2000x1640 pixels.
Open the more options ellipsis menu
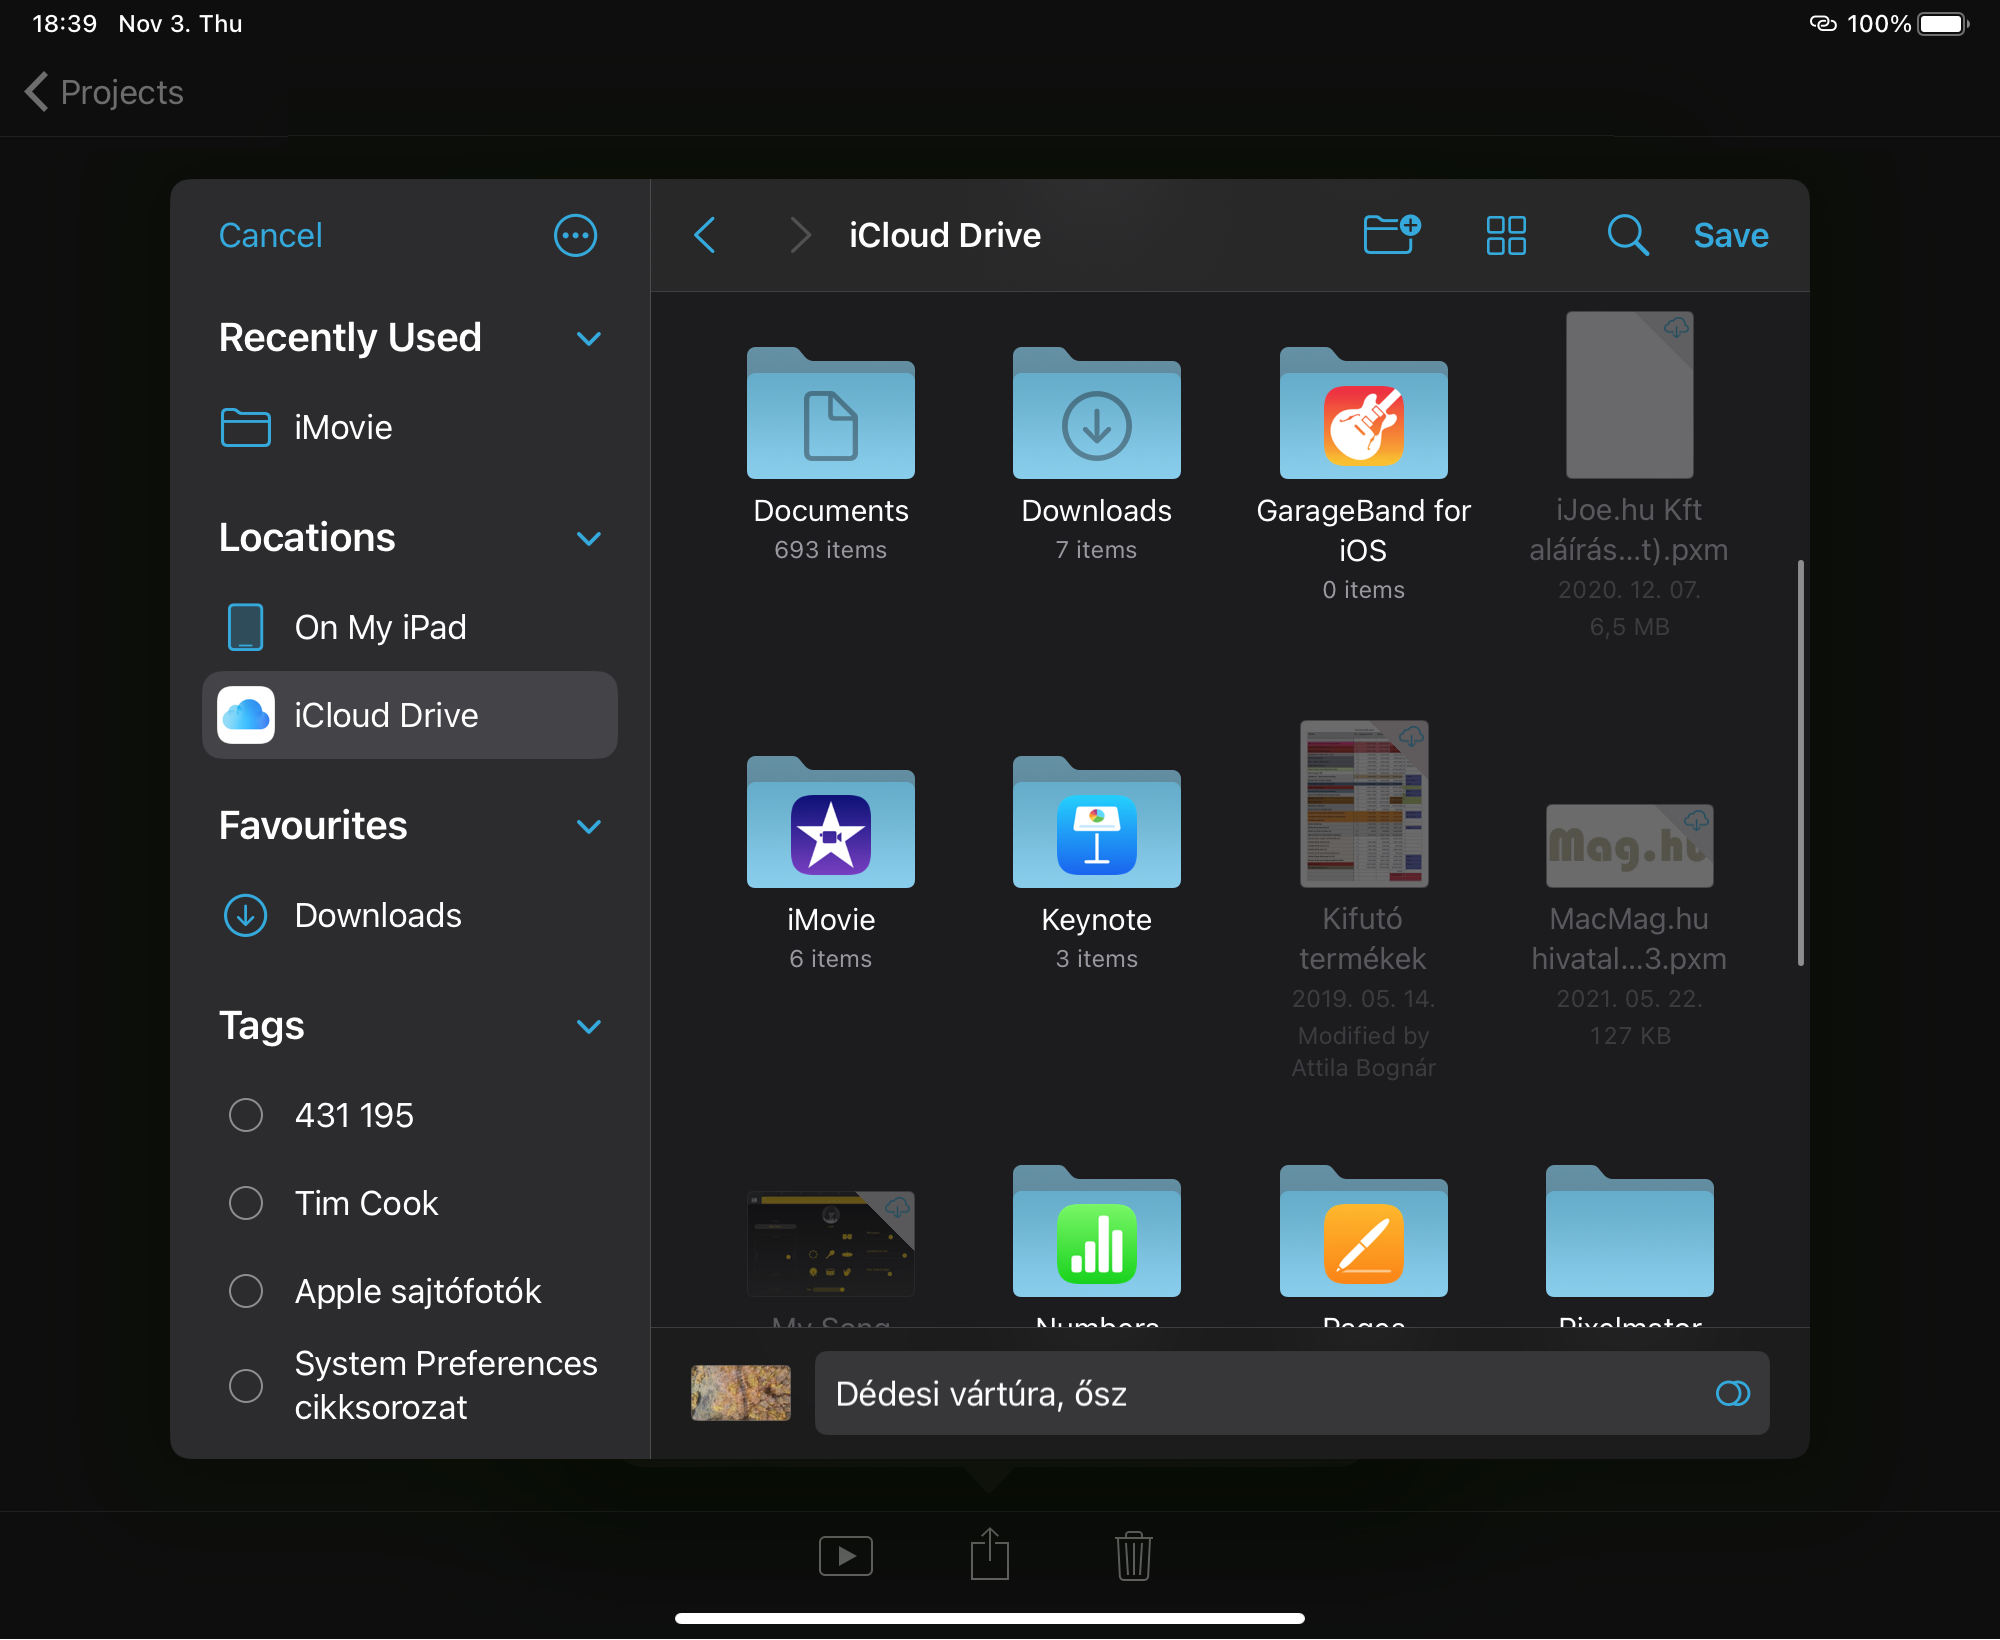tap(575, 236)
